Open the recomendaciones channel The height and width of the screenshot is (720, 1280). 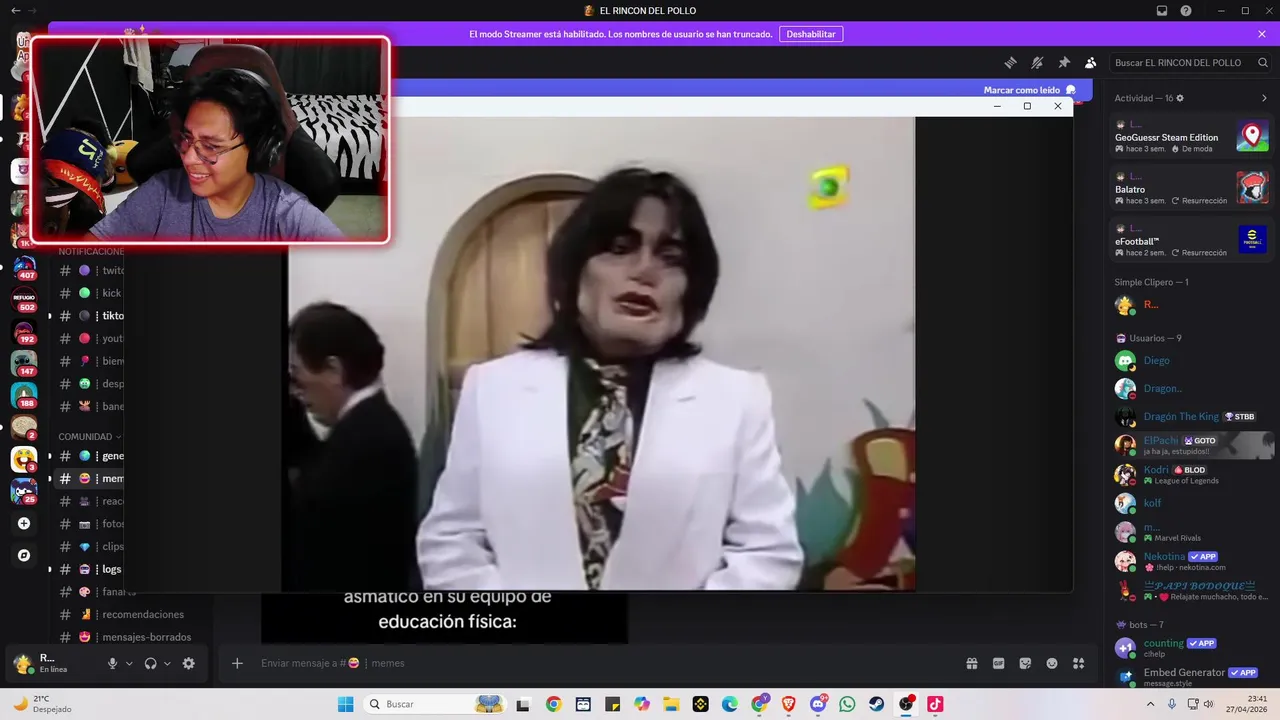130,614
